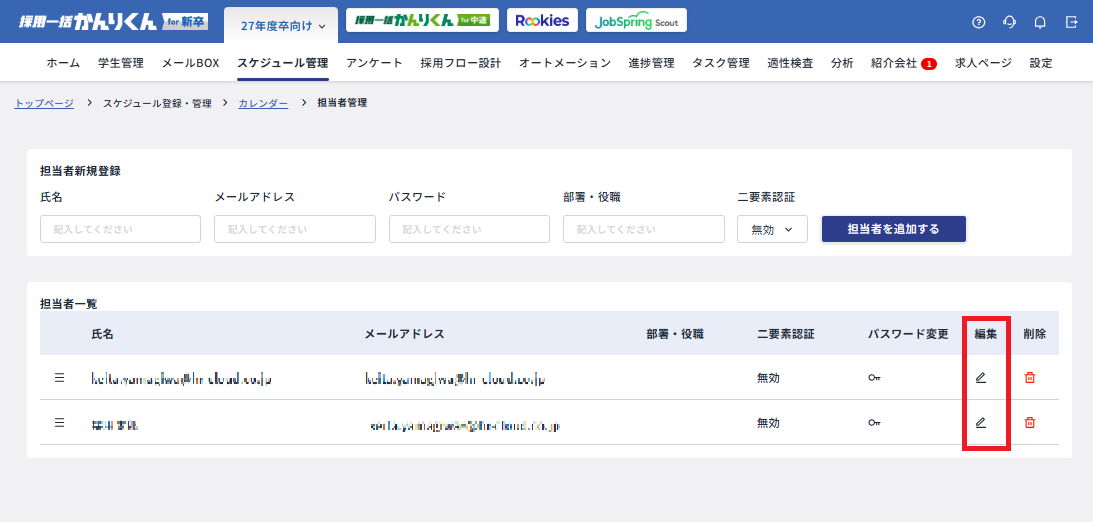Viewport: 1093px width, 522px height.
Task: Click the key icon in second staff row
Action: [874, 422]
